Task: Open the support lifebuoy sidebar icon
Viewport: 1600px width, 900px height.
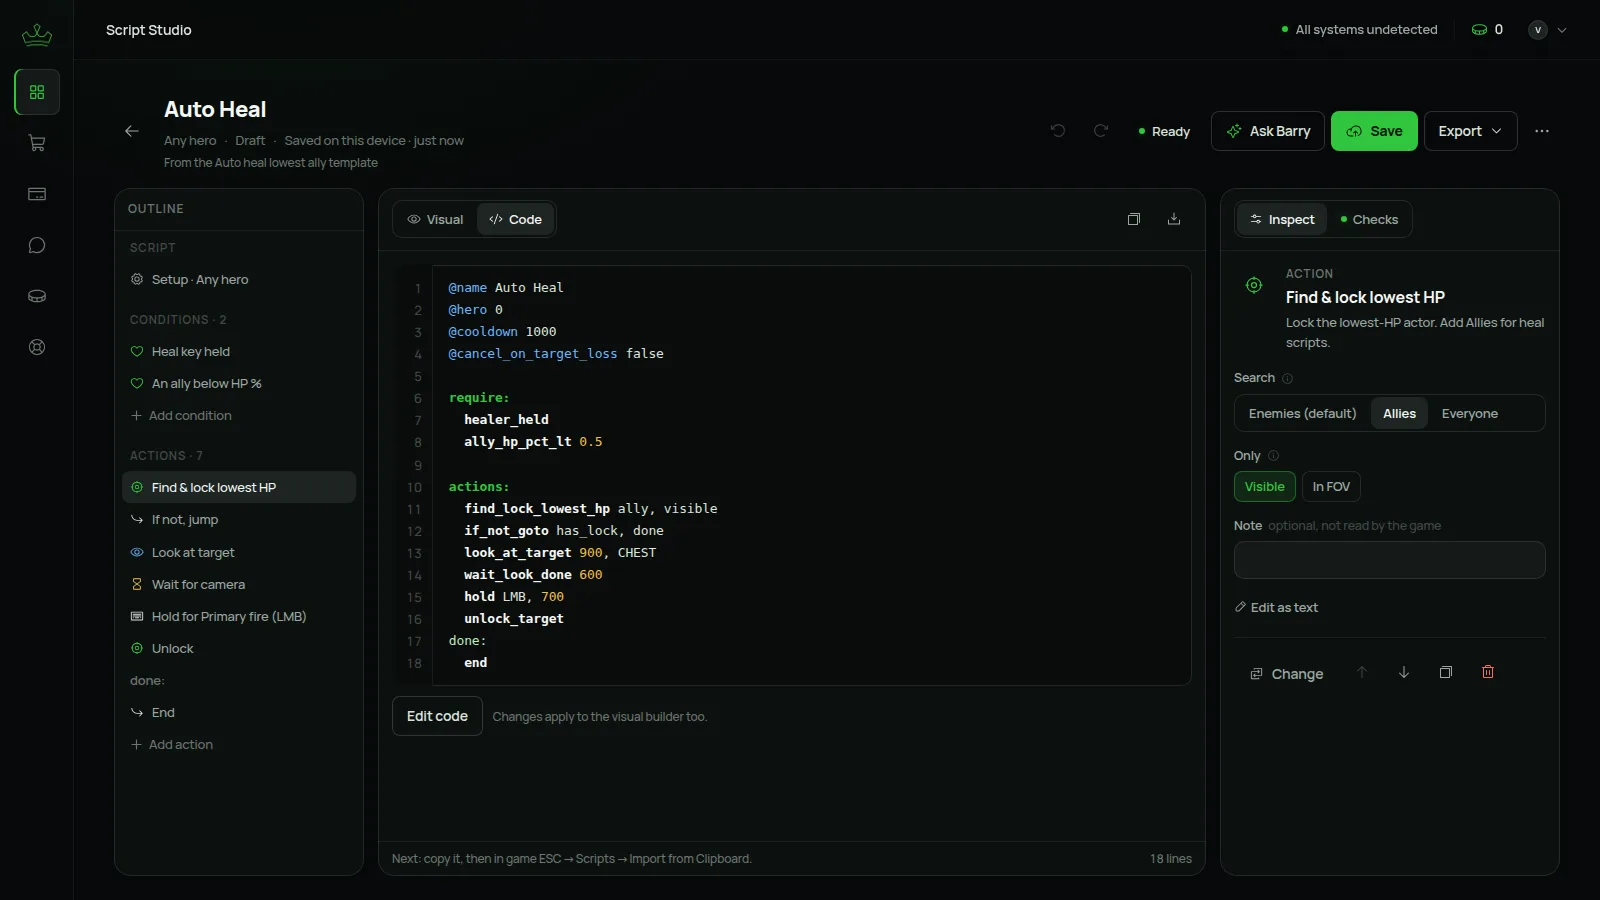Action: pyautogui.click(x=37, y=347)
